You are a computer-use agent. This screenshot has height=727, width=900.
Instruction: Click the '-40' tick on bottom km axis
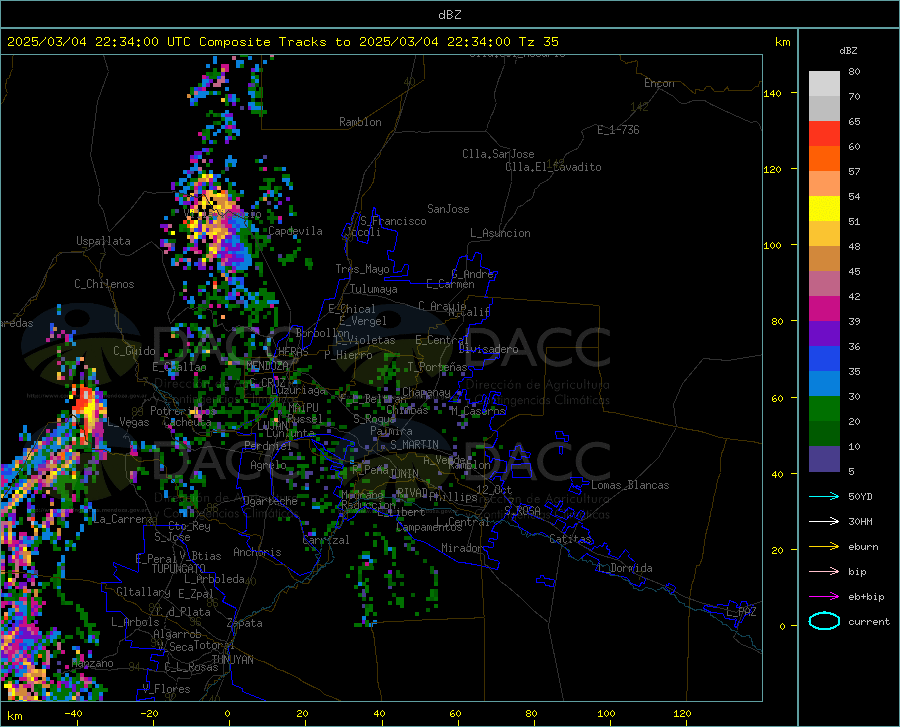pos(73,714)
